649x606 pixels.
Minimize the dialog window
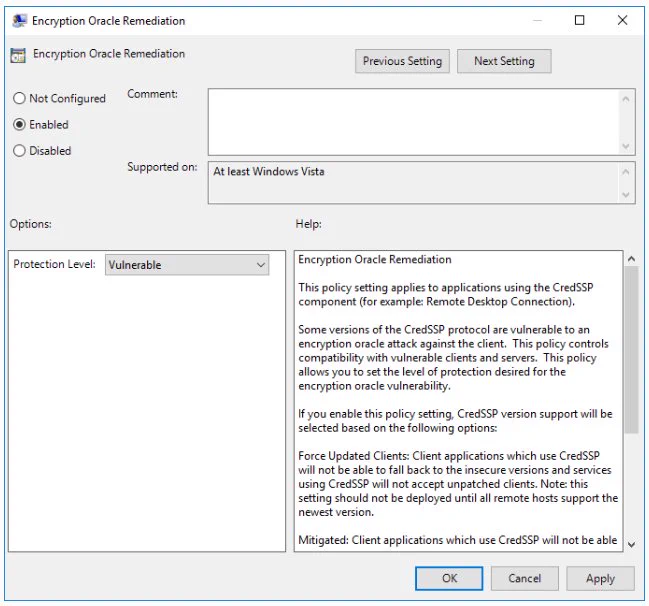(537, 20)
